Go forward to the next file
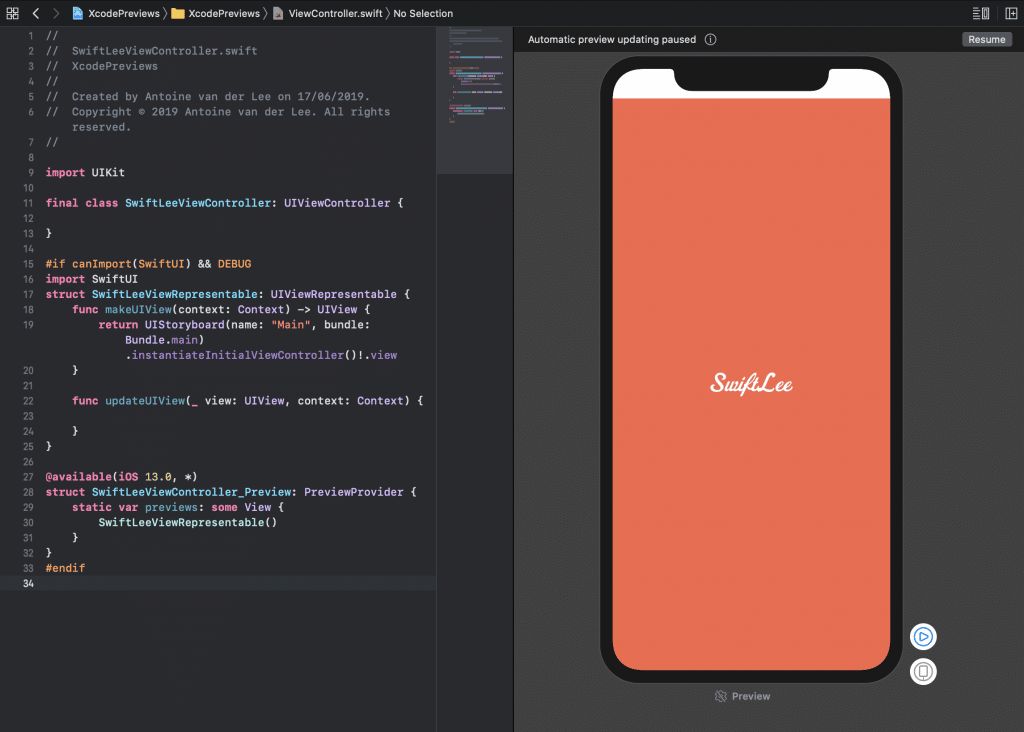The image size is (1024, 732). [55, 13]
